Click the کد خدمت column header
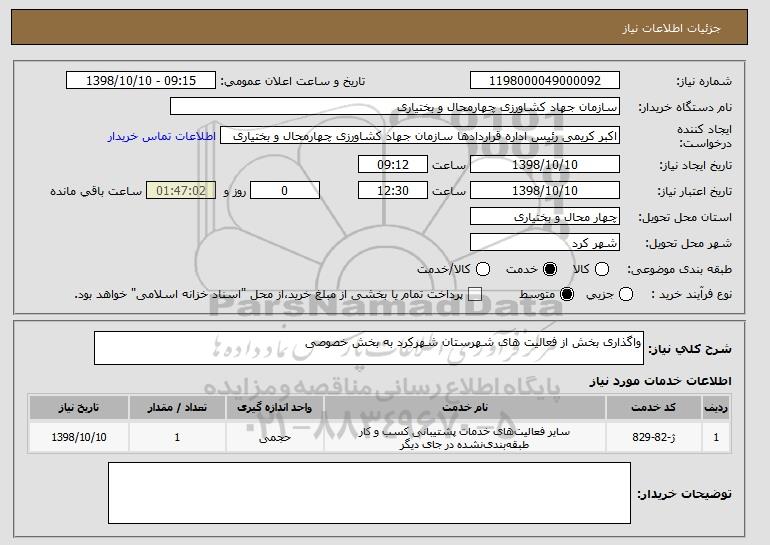The height and width of the screenshot is (545, 770). pos(654,408)
